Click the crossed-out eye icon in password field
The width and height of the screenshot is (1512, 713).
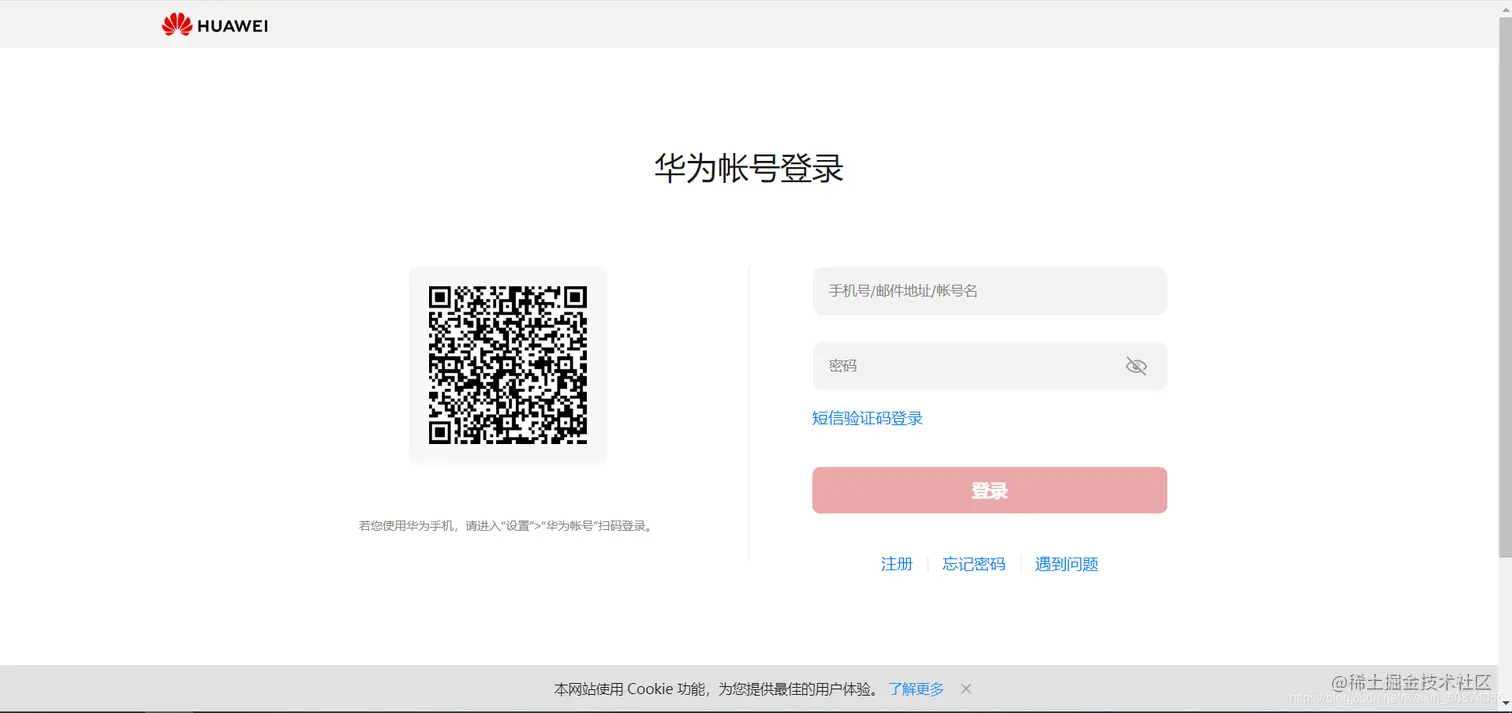[1136, 366]
